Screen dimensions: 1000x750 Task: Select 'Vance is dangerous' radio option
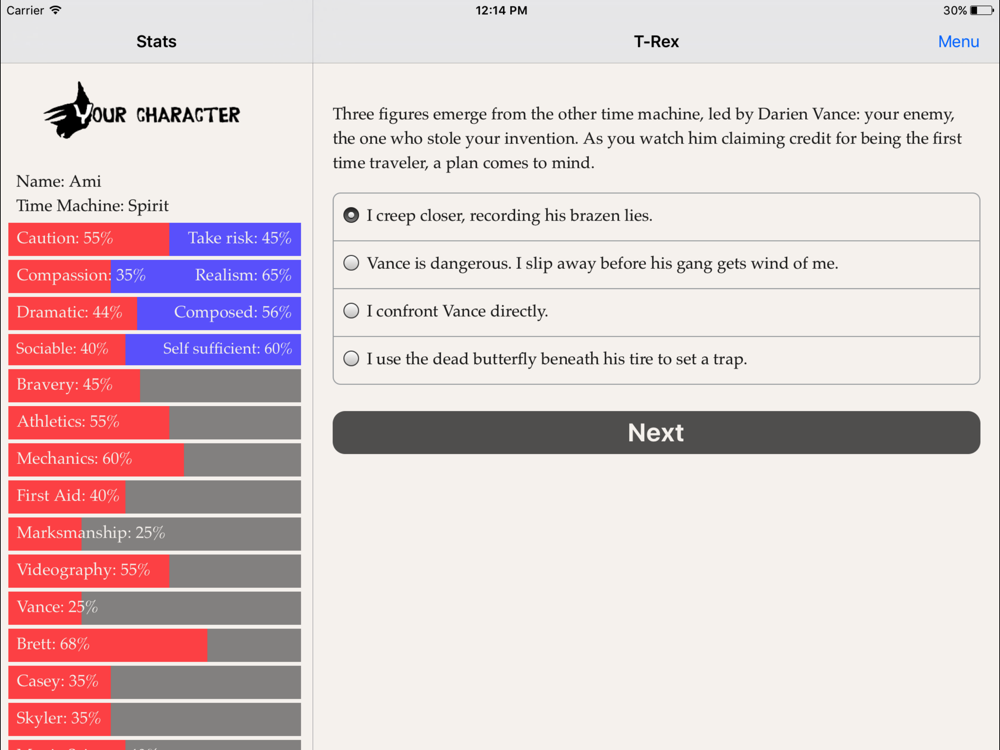pyautogui.click(x=656, y=265)
